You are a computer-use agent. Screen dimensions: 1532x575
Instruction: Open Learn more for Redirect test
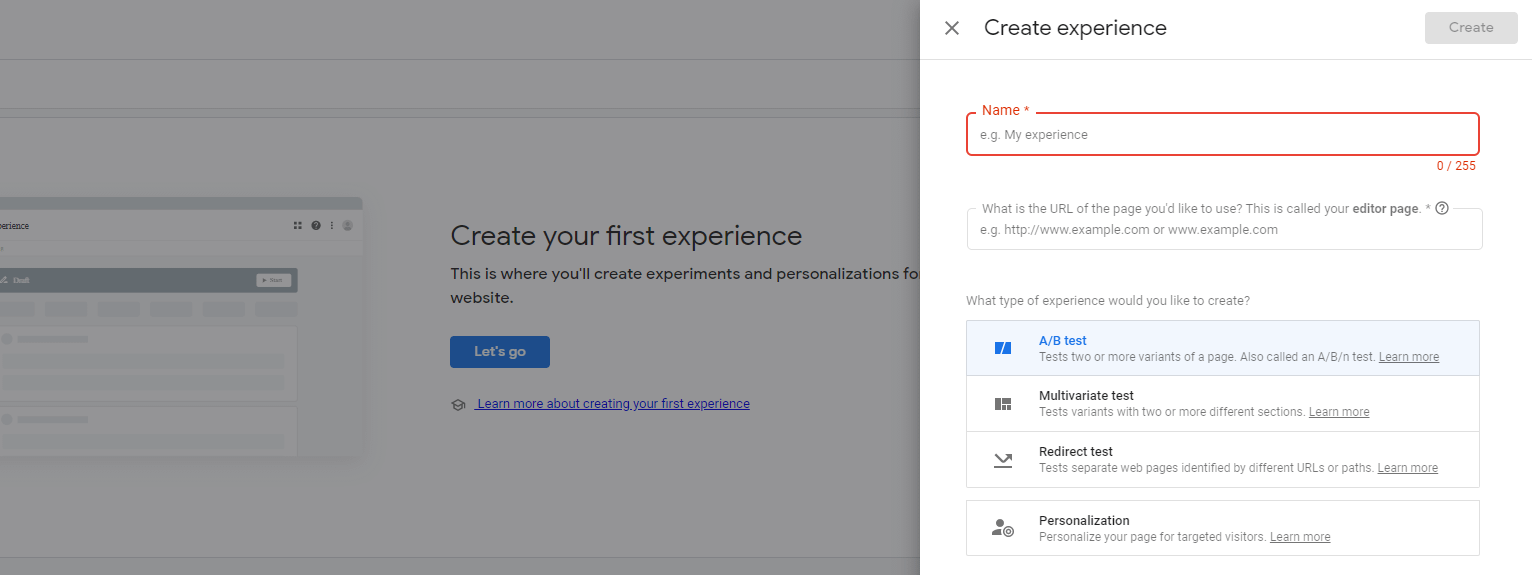(1408, 468)
